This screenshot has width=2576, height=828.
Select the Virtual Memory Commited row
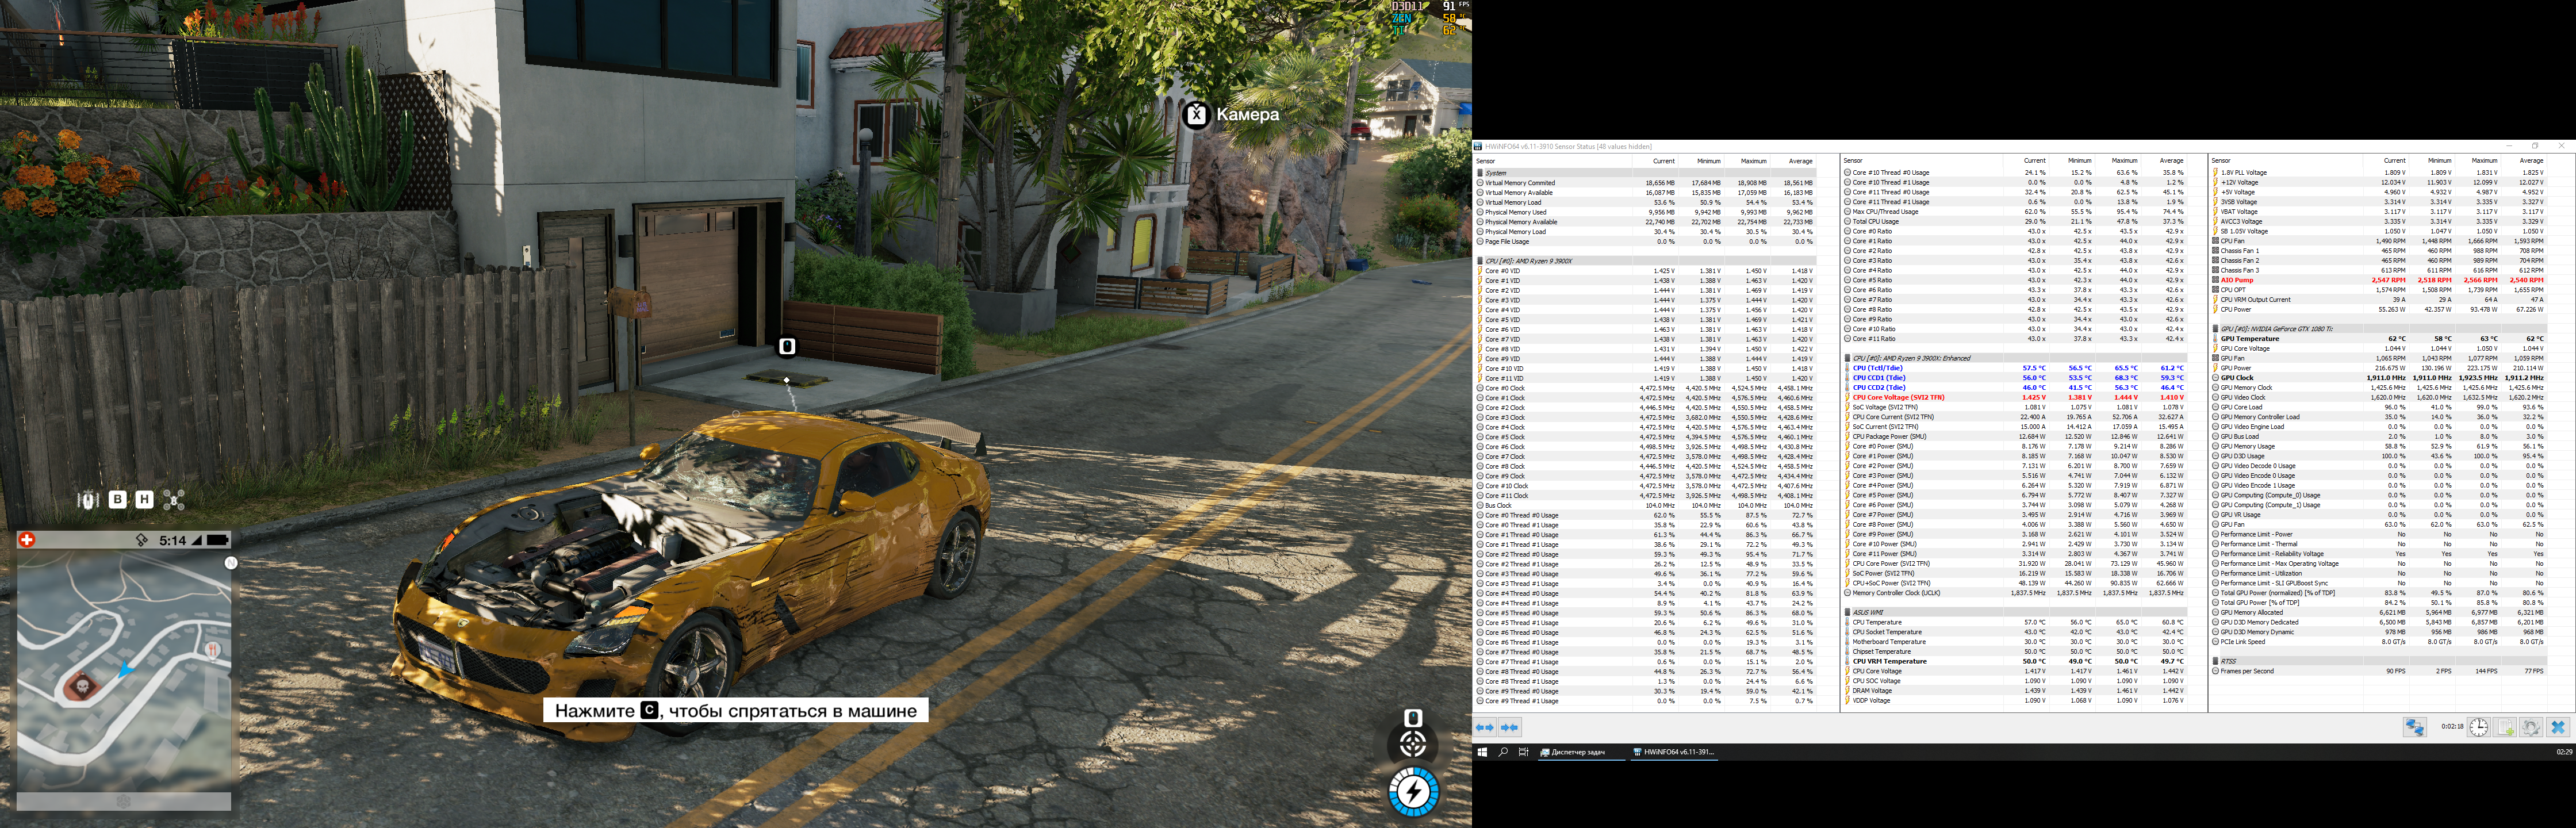coord(1519,183)
